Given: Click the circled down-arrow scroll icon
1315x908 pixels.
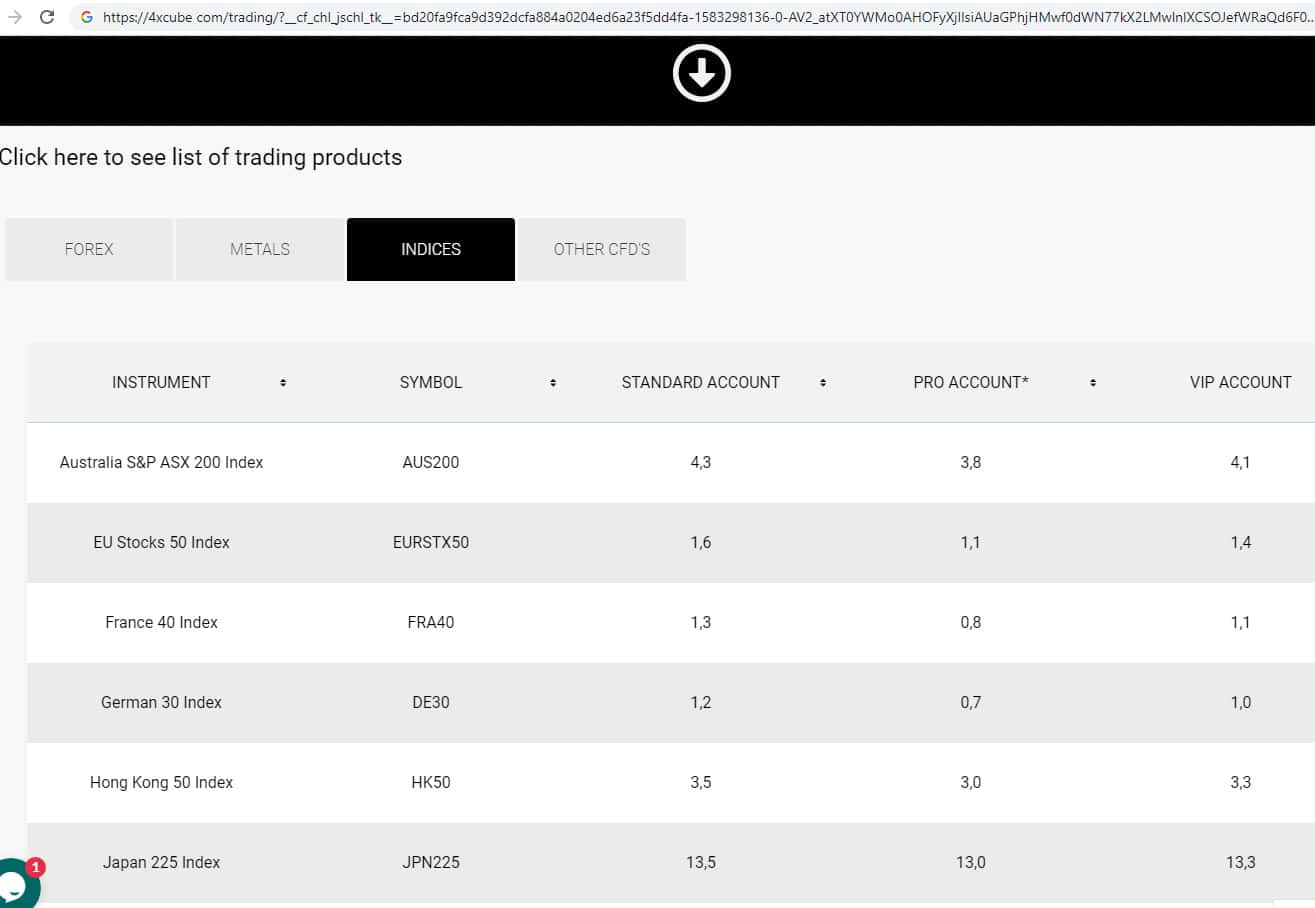Looking at the screenshot, I should pos(701,73).
